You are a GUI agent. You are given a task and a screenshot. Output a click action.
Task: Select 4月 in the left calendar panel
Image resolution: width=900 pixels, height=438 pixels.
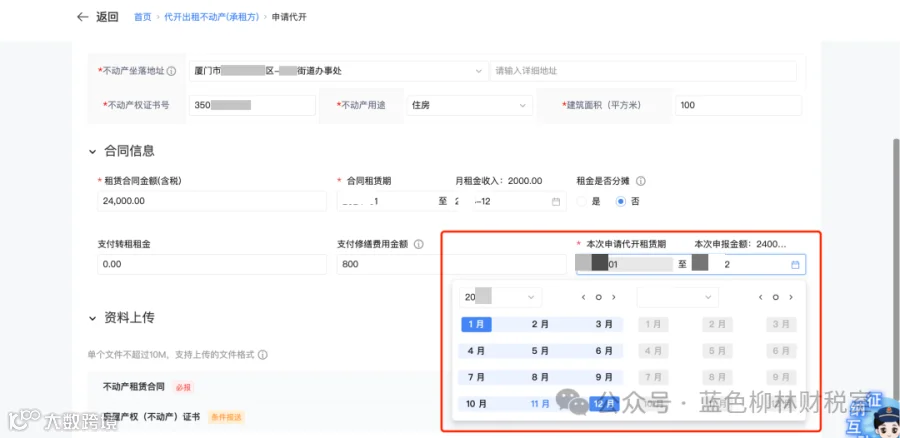(x=476, y=351)
